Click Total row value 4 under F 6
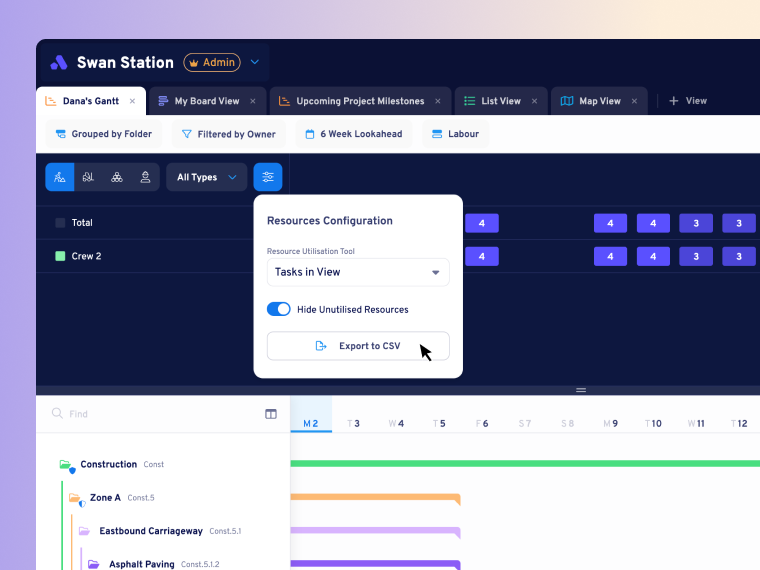Image resolution: width=760 pixels, height=570 pixels. tap(482, 223)
